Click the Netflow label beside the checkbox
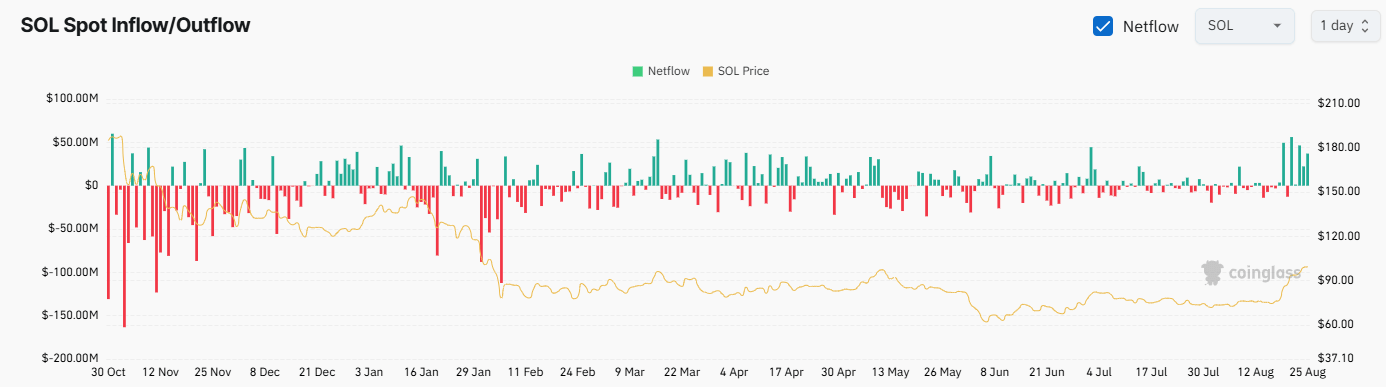1386x387 pixels. point(1151,27)
